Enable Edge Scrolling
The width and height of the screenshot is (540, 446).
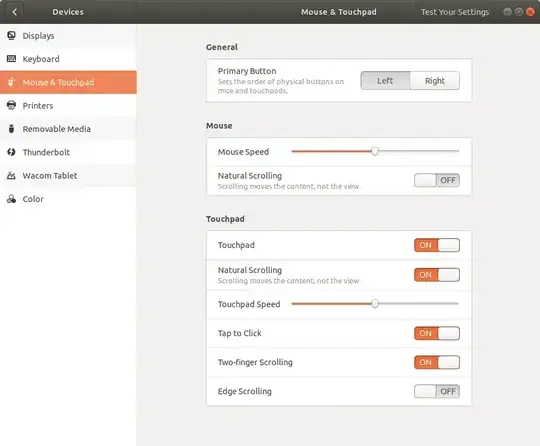(437, 391)
